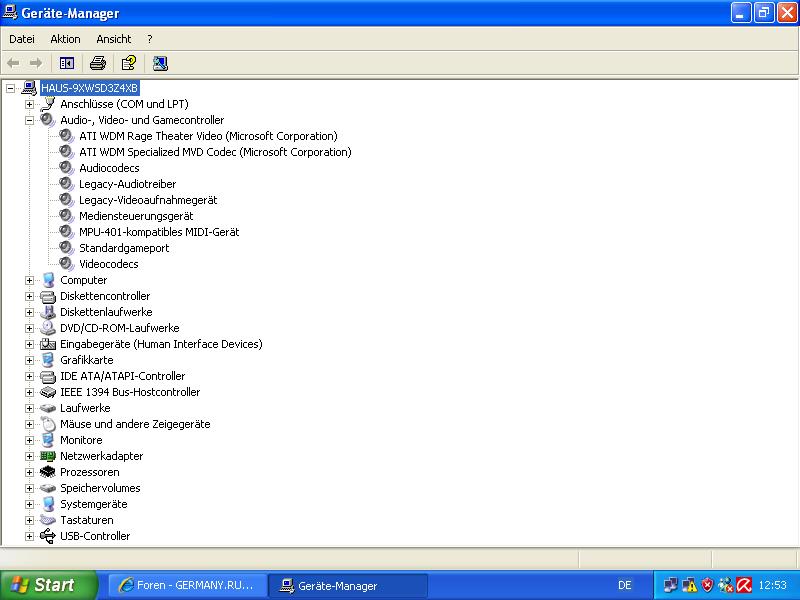Click the Geräte-Manager taskbar button
Viewport: 800px width, 600px height.
[x=347, y=585]
